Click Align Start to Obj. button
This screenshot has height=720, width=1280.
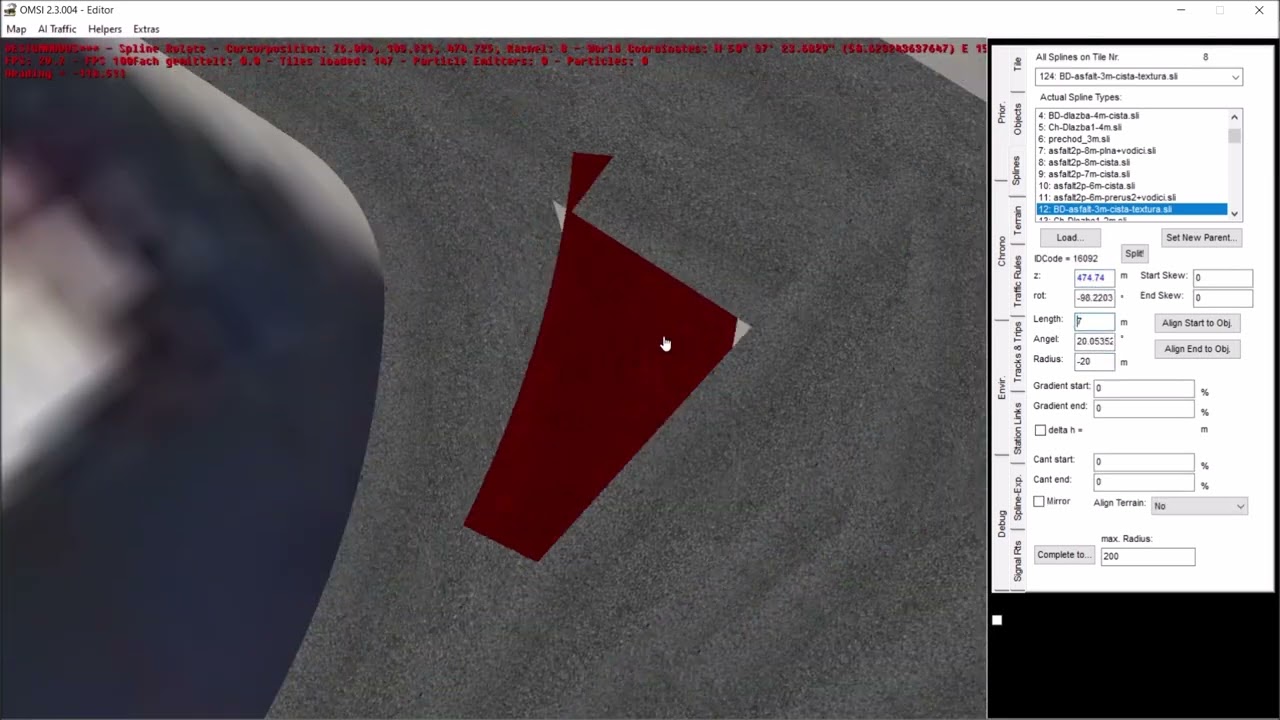[x=1197, y=323]
